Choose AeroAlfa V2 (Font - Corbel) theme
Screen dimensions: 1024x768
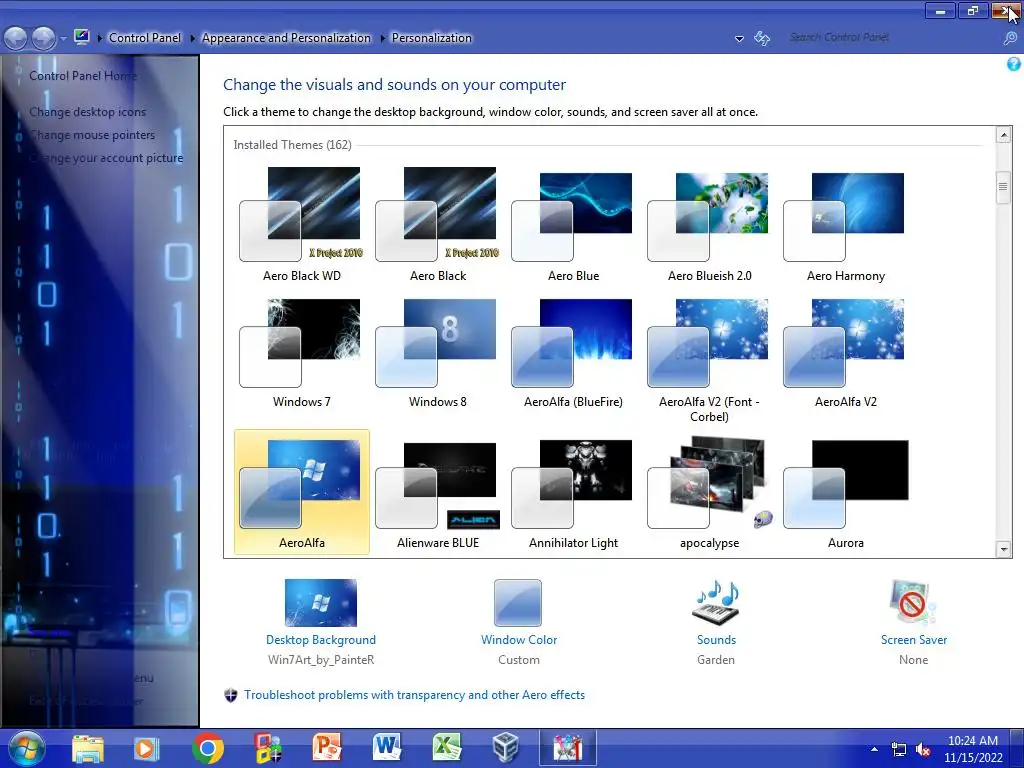(709, 360)
